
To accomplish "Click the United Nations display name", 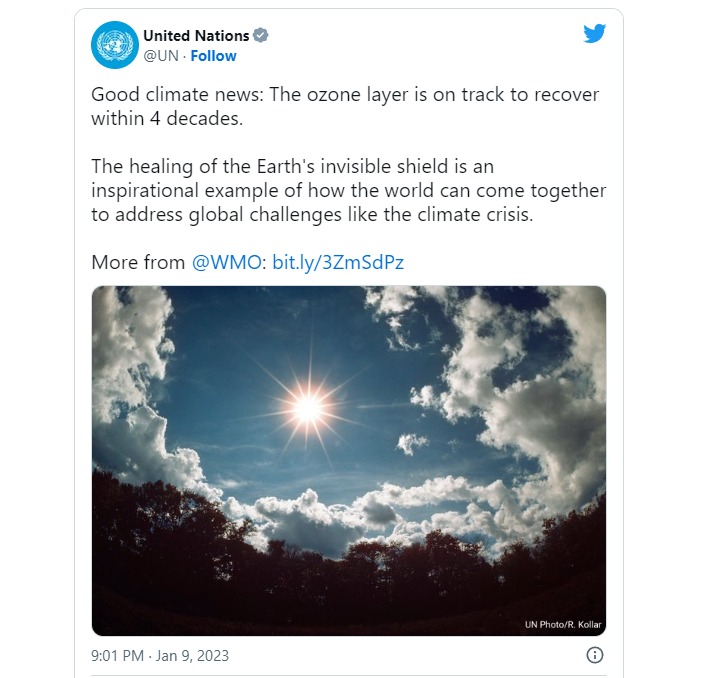I will [196, 36].
